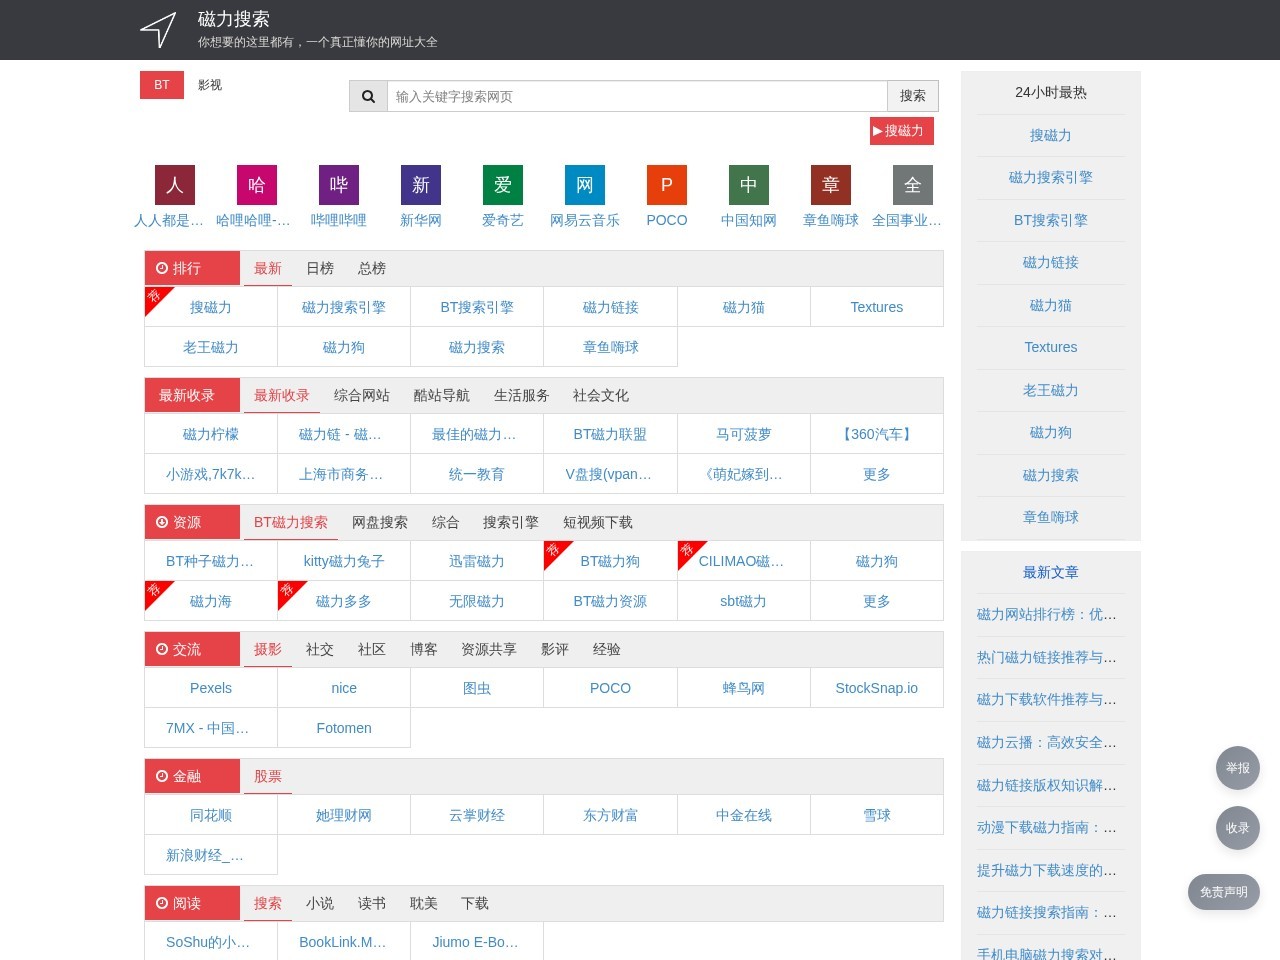This screenshot has width=1280, height=960.
Task: Open the 哔哩哔哩 purple tile icon
Action: 339,185
